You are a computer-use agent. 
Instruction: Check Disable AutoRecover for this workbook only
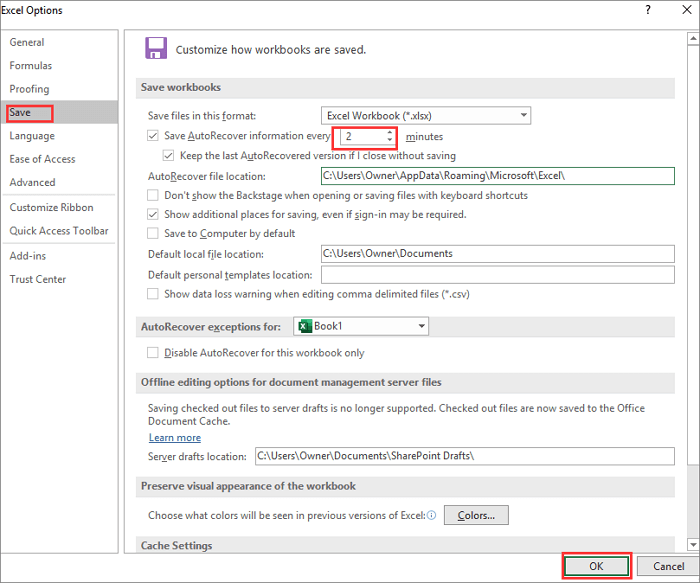click(x=153, y=352)
